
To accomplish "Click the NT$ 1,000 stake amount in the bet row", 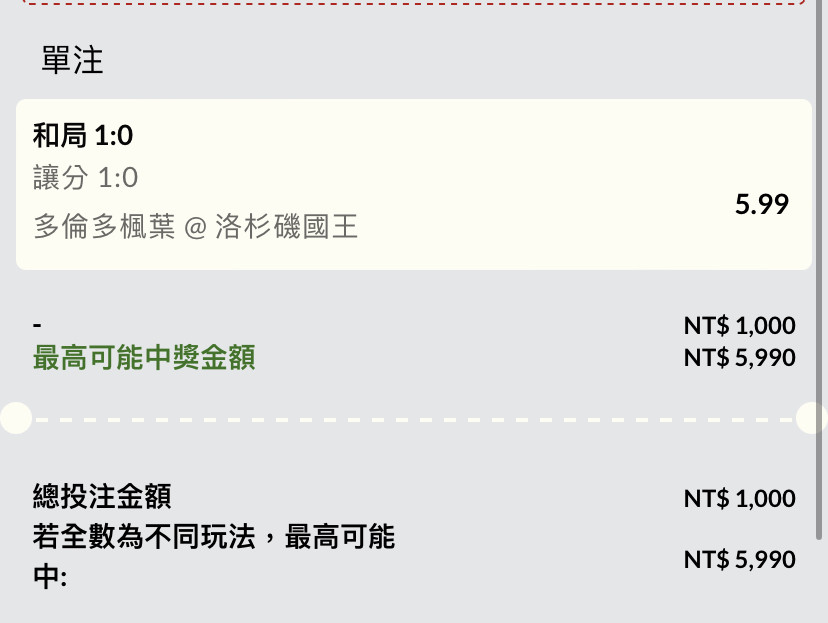I will coord(739,325).
